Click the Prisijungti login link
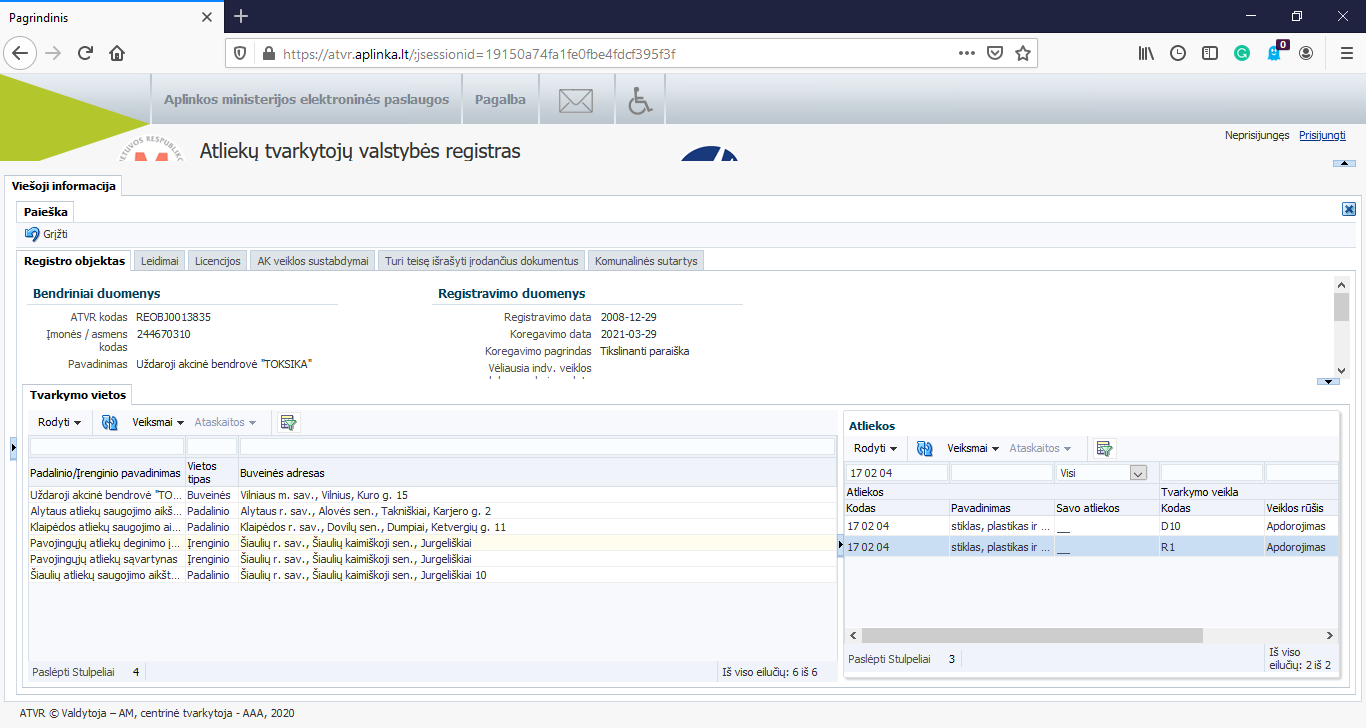The width and height of the screenshot is (1366, 728). [x=1322, y=136]
